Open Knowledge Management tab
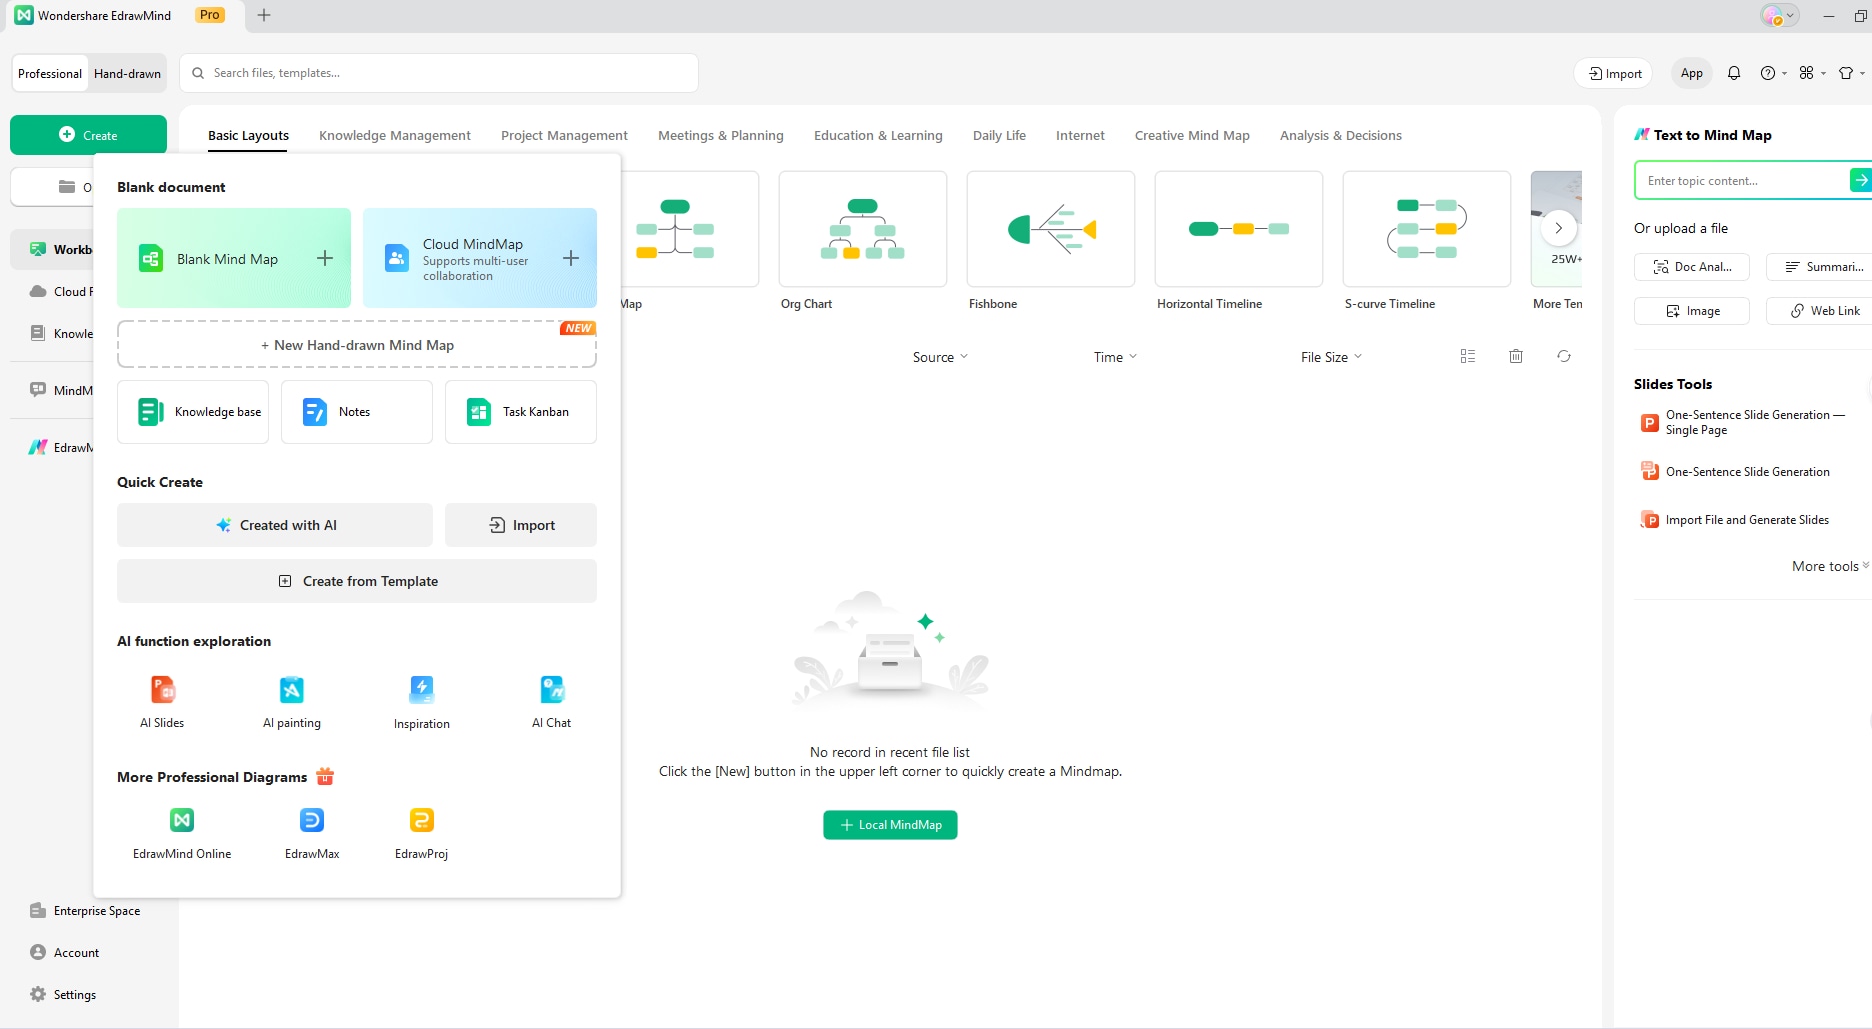1872x1029 pixels. (x=395, y=136)
